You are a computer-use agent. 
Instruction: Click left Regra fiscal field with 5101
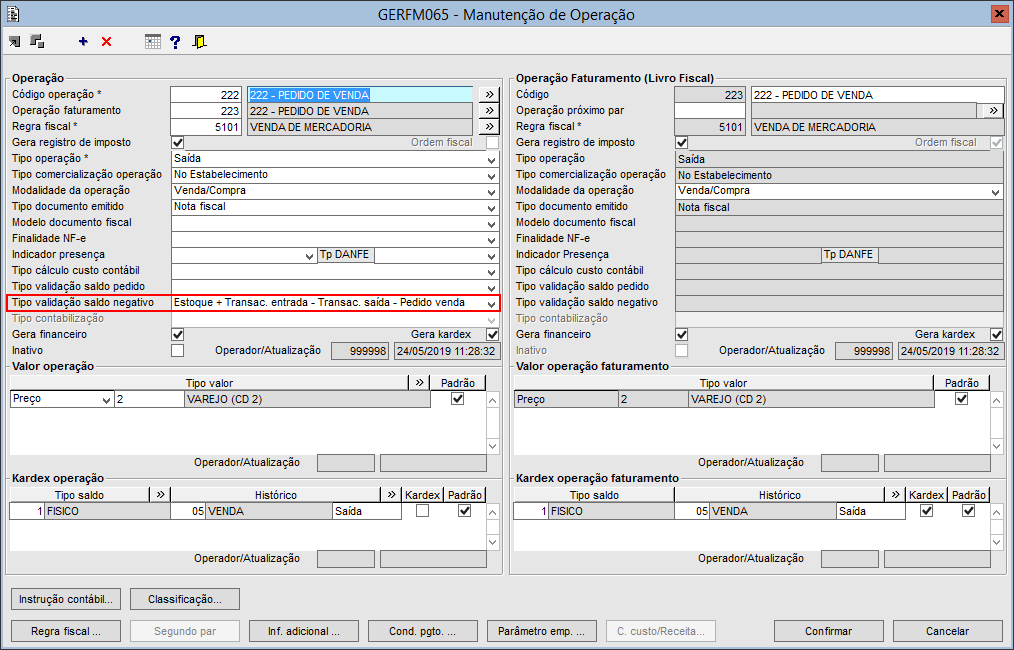[x=206, y=127]
